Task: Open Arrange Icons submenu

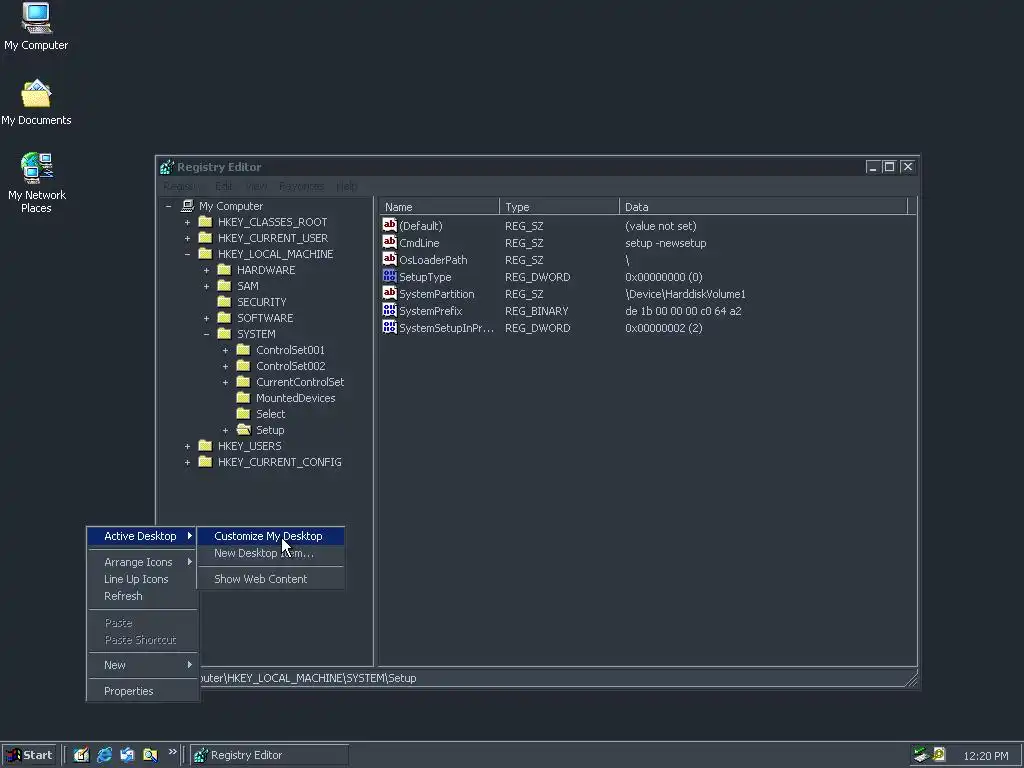Action: coord(142,562)
